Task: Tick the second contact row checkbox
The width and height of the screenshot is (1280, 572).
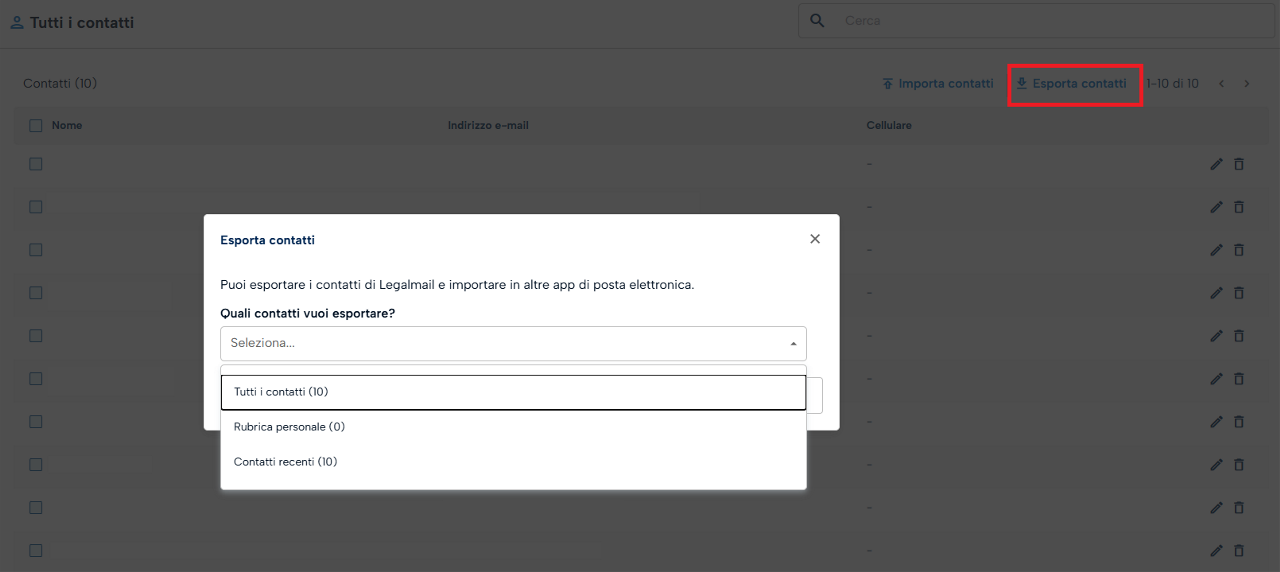Action: click(x=36, y=207)
